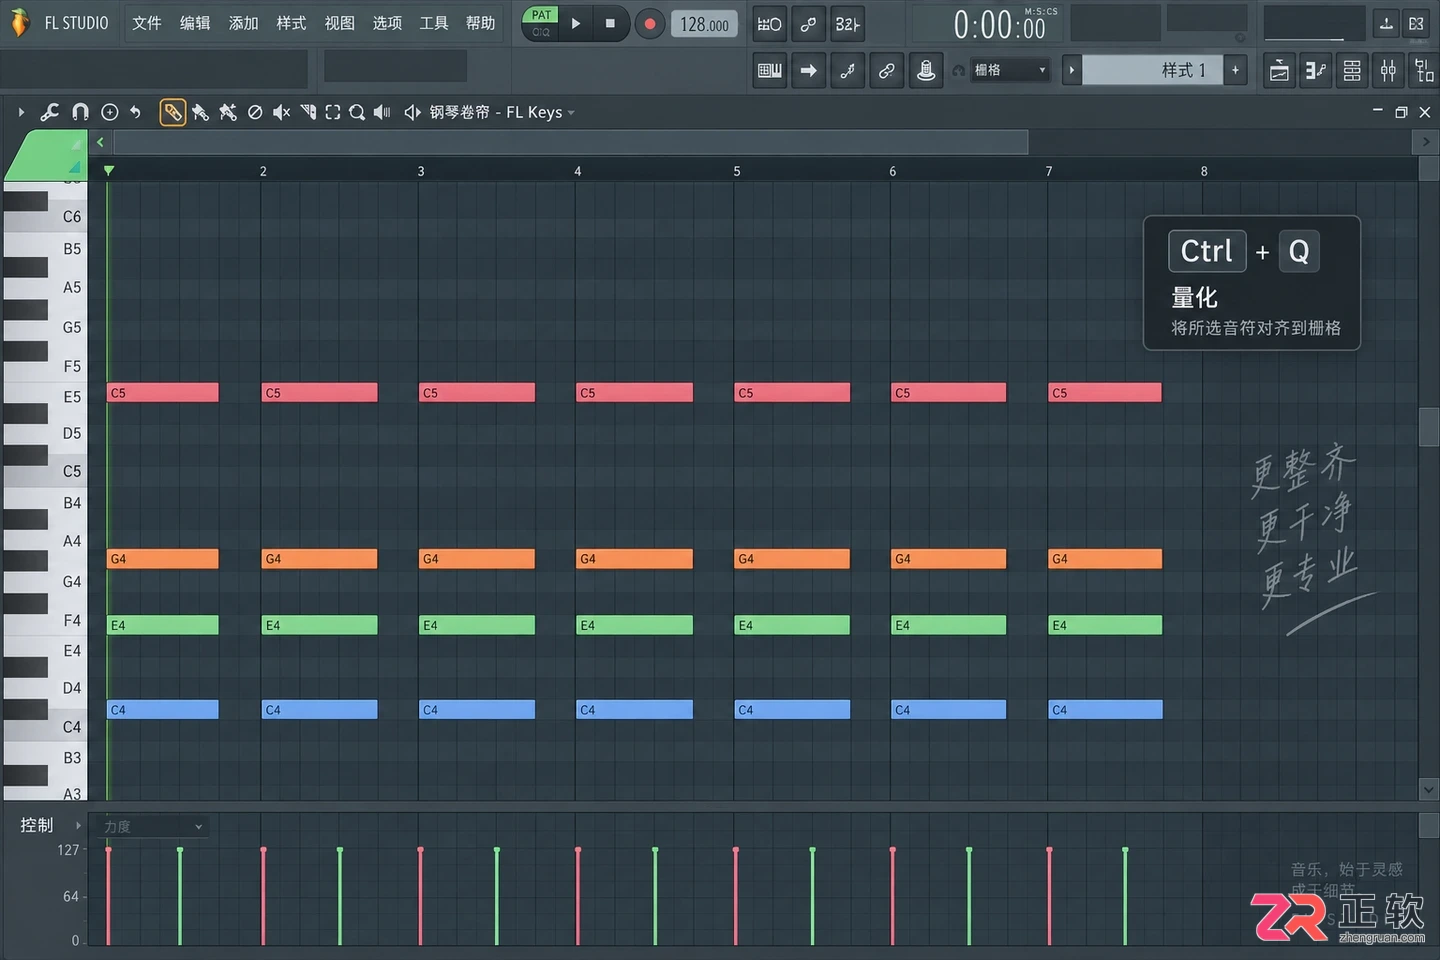Click the left arrow of the horizontal scrollbar
Viewport: 1440px width, 960px height.
pyautogui.click(x=101, y=143)
